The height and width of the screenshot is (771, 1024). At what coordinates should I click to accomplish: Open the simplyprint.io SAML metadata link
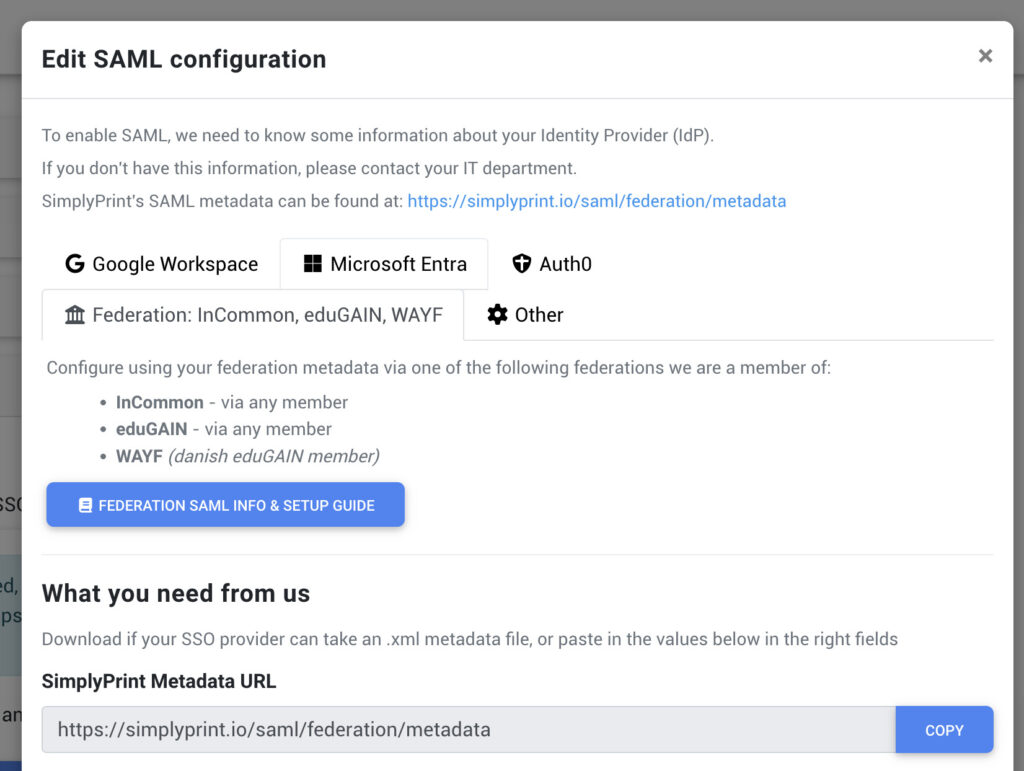point(596,201)
